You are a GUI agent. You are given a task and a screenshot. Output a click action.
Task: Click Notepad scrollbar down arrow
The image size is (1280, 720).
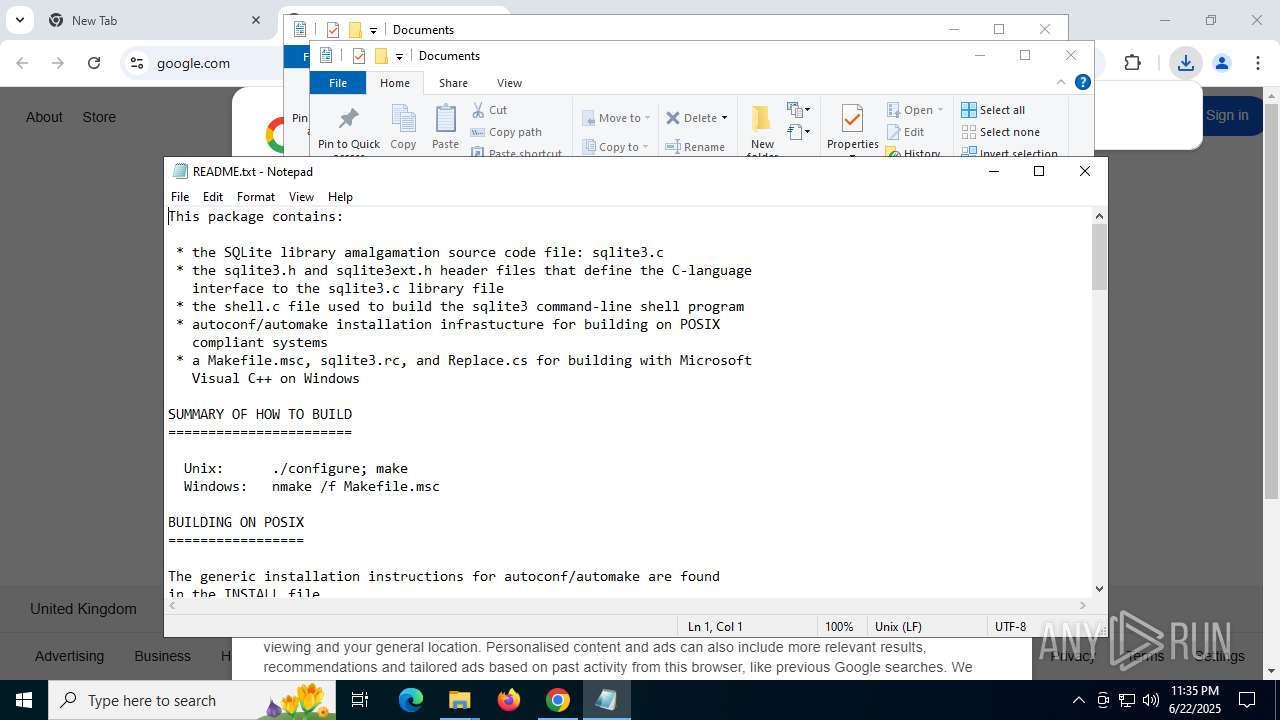click(x=1099, y=589)
